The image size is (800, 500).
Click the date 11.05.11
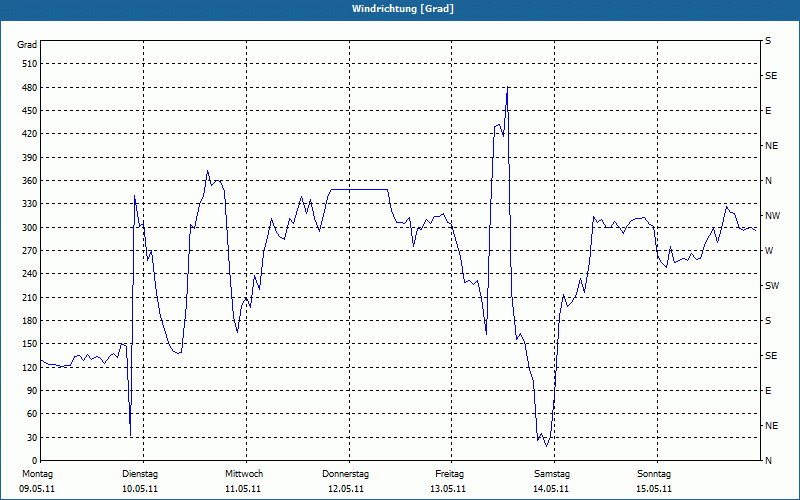[243, 489]
